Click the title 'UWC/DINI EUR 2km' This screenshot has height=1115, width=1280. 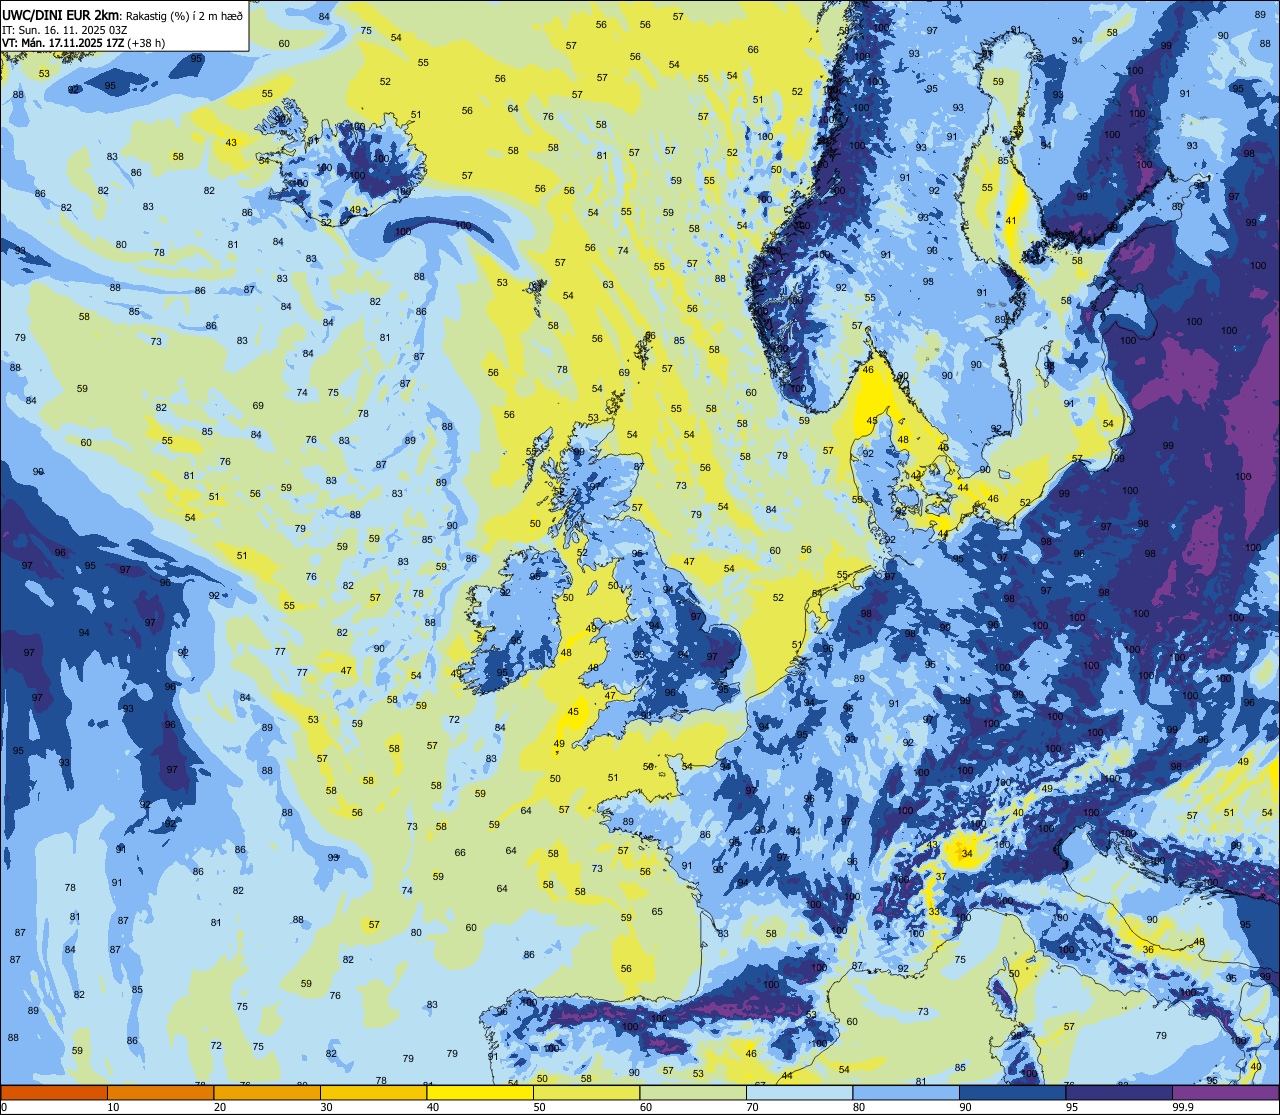tap(61, 15)
